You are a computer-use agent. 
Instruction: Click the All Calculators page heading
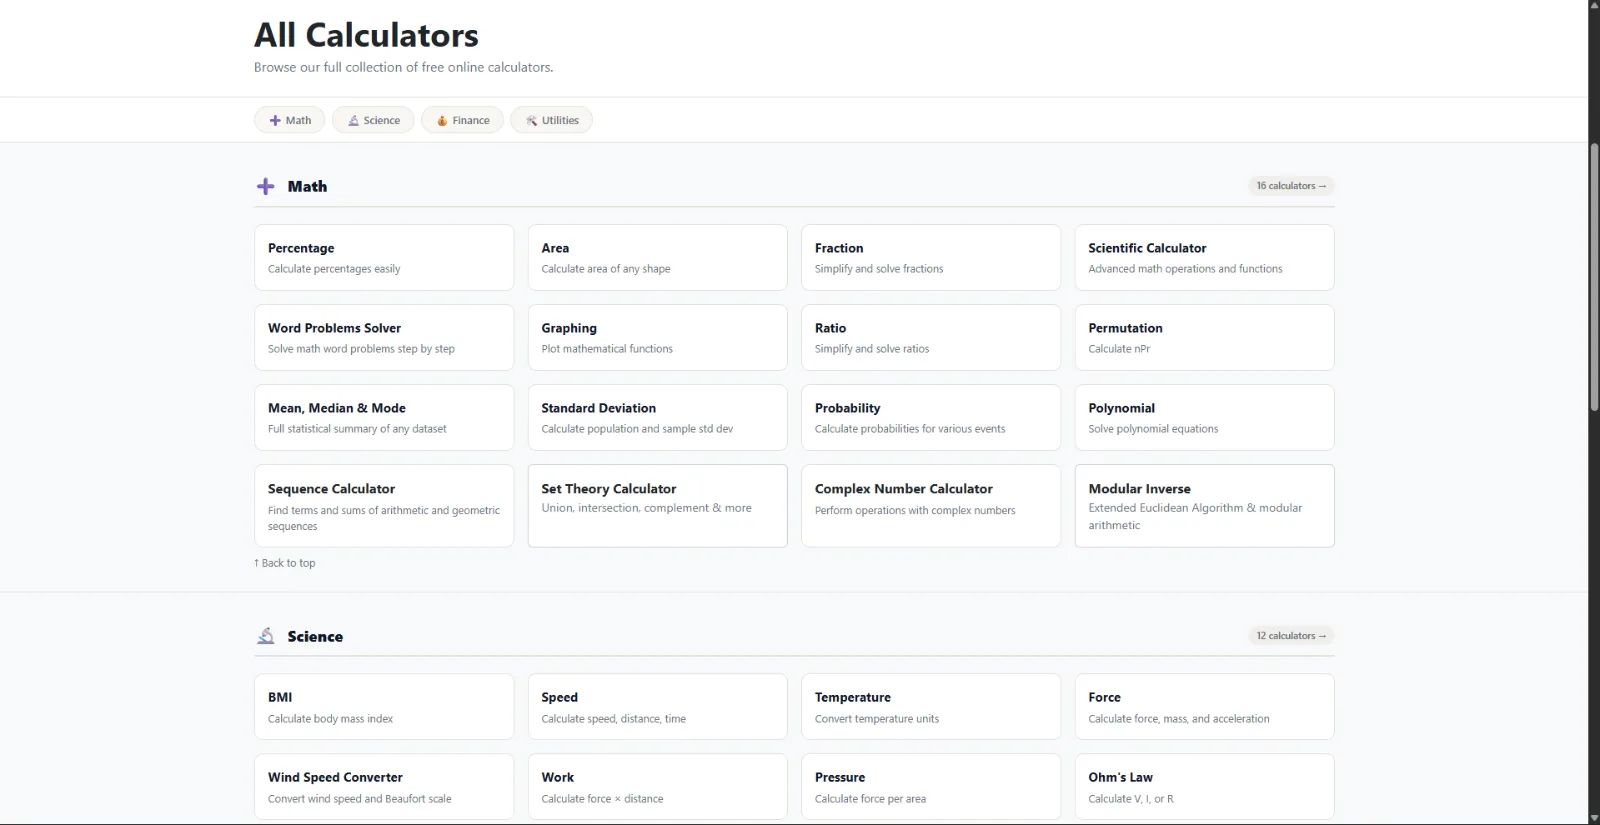pyautogui.click(x=366, y=35)
